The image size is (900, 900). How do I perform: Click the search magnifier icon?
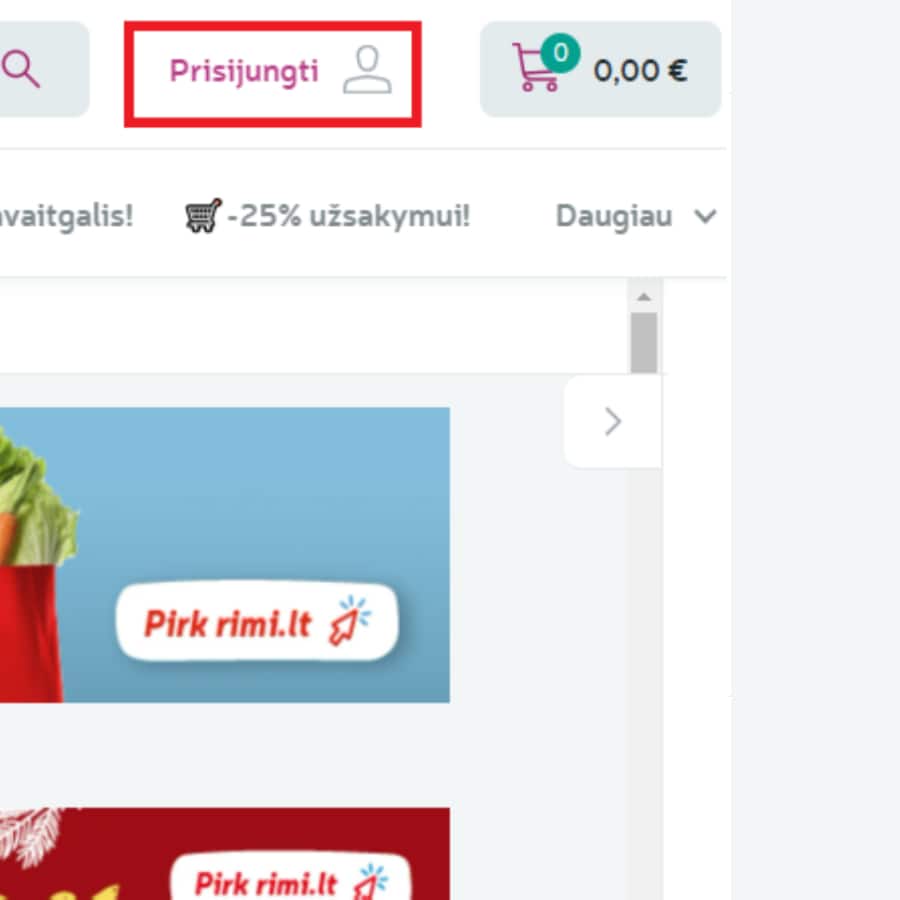[22, 70]
